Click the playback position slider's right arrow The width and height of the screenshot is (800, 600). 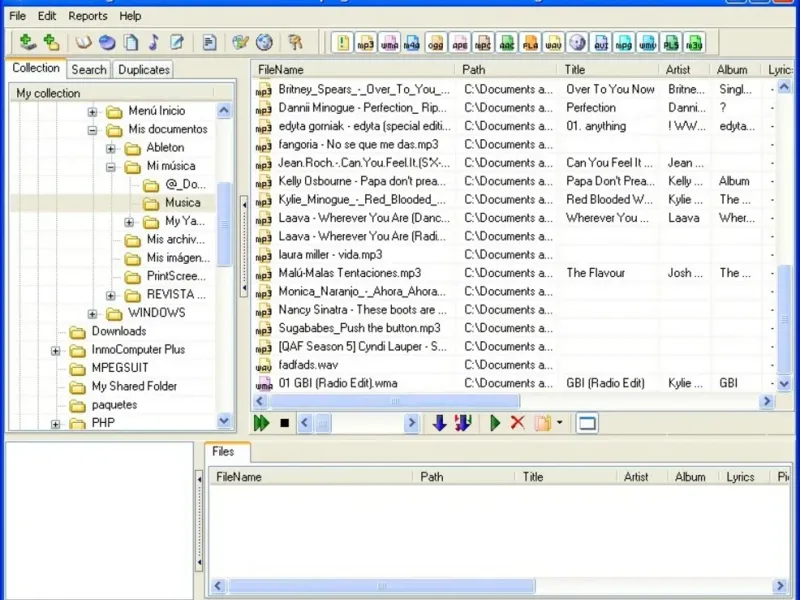pyautogui.click(x=411, y=423)
